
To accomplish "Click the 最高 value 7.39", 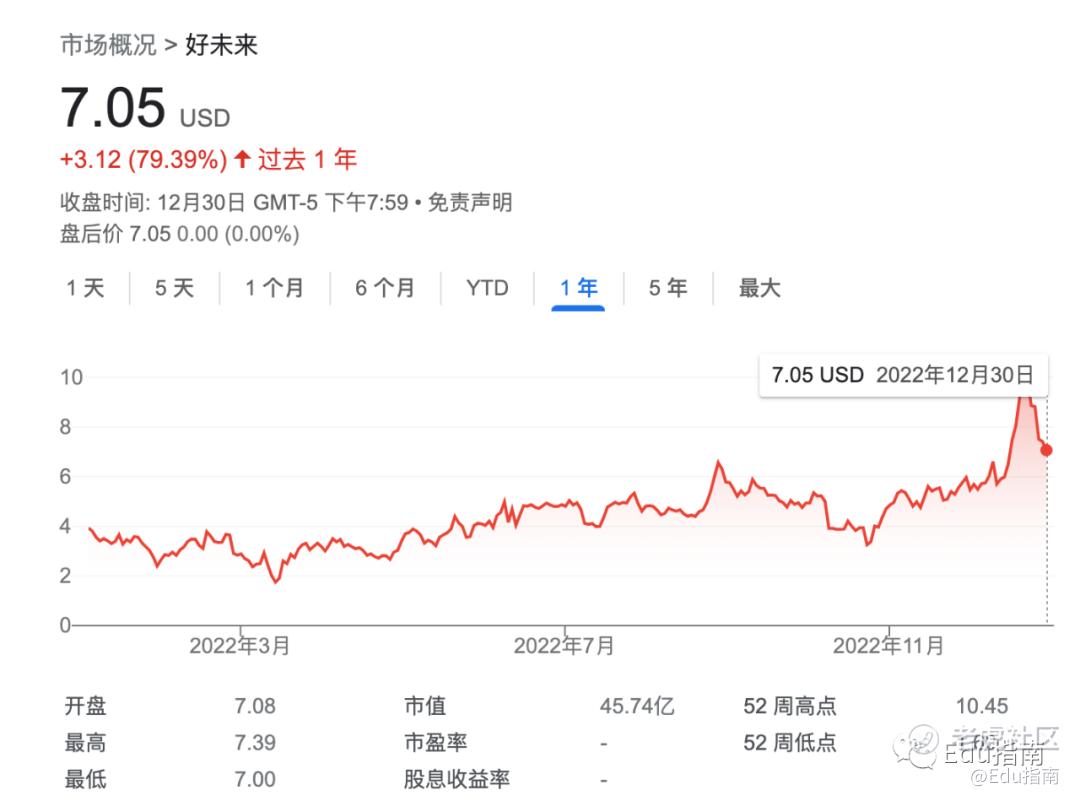I will click(x=255, y=742).
